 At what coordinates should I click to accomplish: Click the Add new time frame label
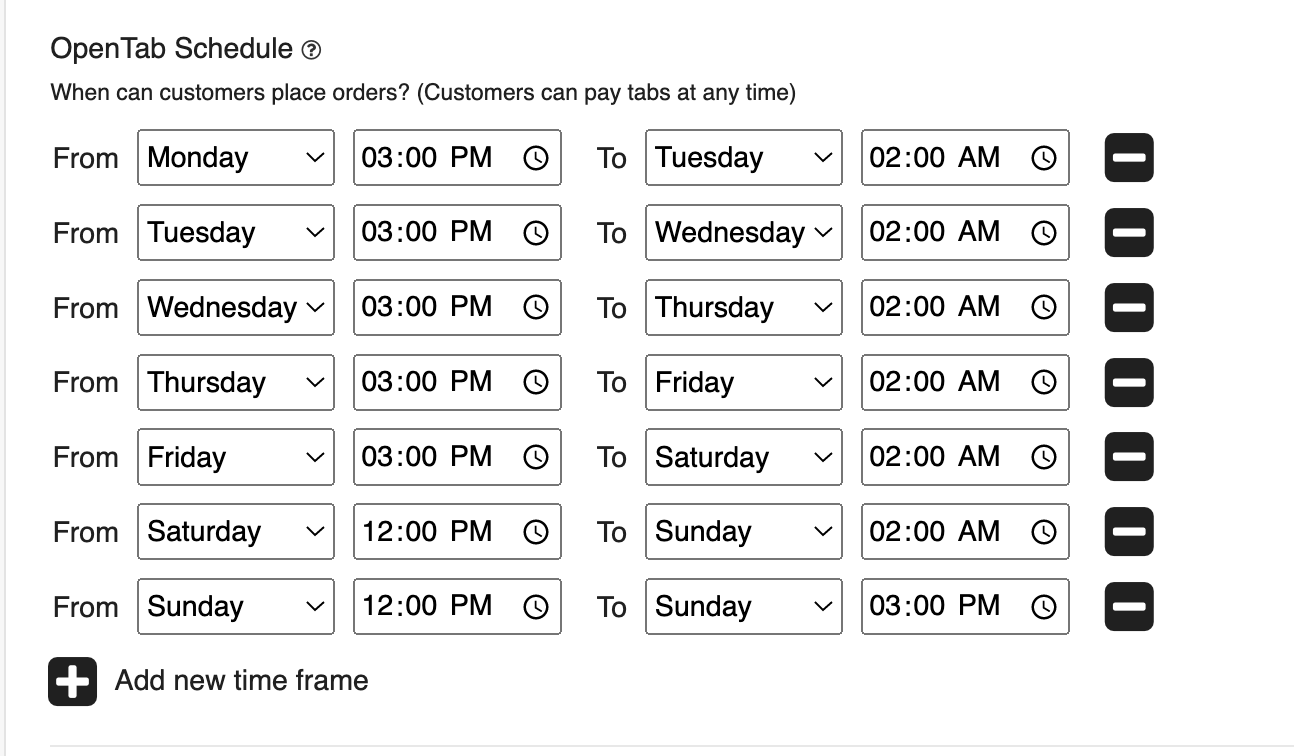point(242,681)
